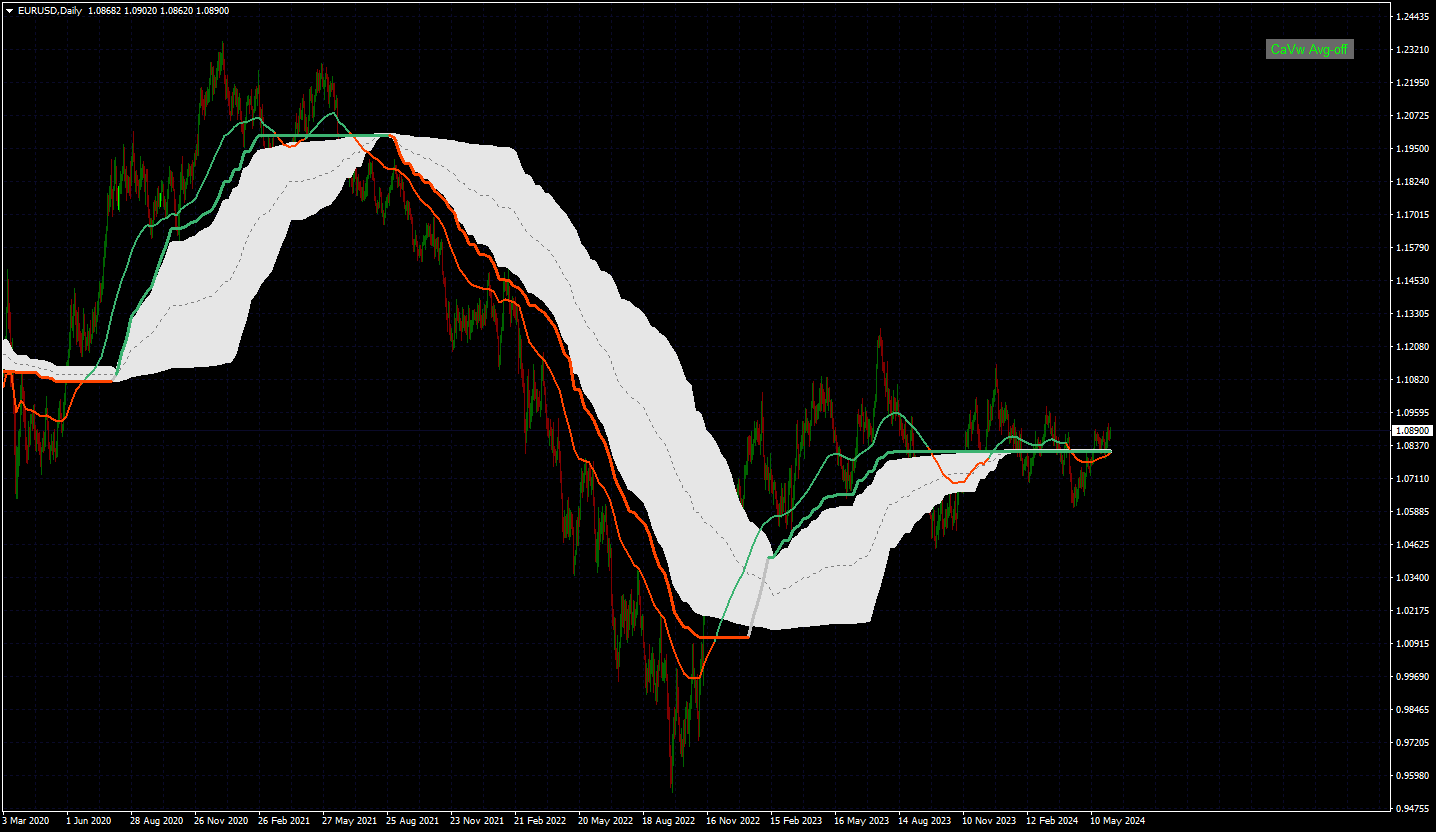Choose the 10 May 2024 date label
The image size is (1436, 832).
1116,820
